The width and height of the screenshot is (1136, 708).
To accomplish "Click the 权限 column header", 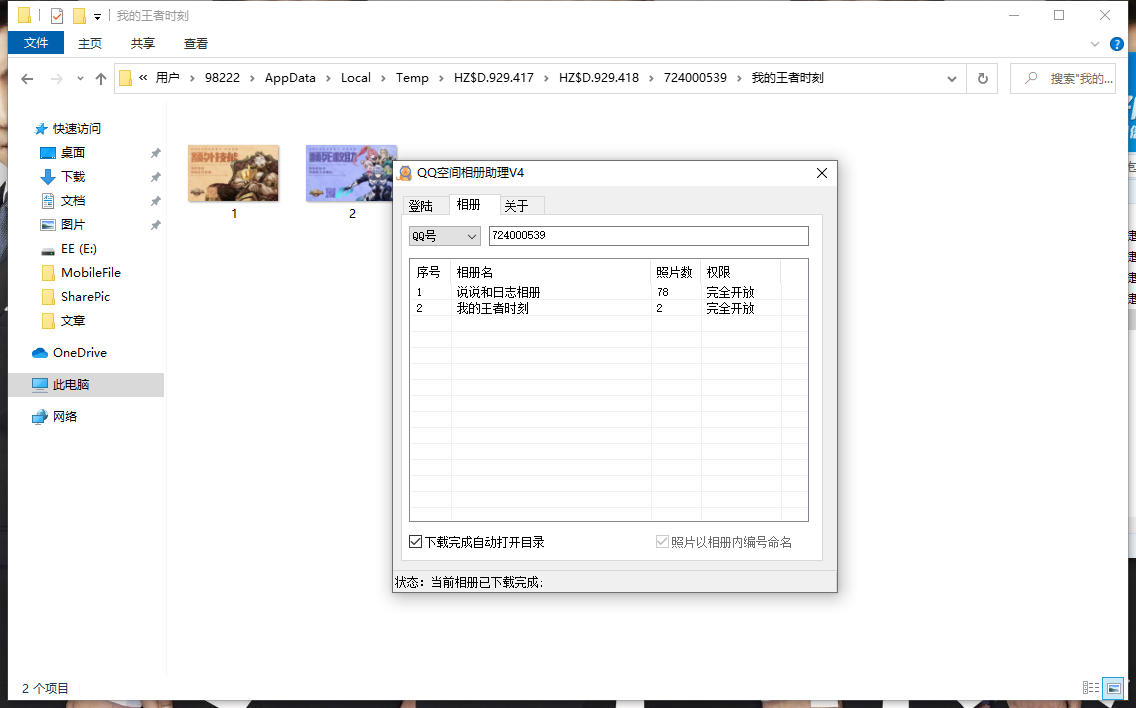I will tap(740, 272).
